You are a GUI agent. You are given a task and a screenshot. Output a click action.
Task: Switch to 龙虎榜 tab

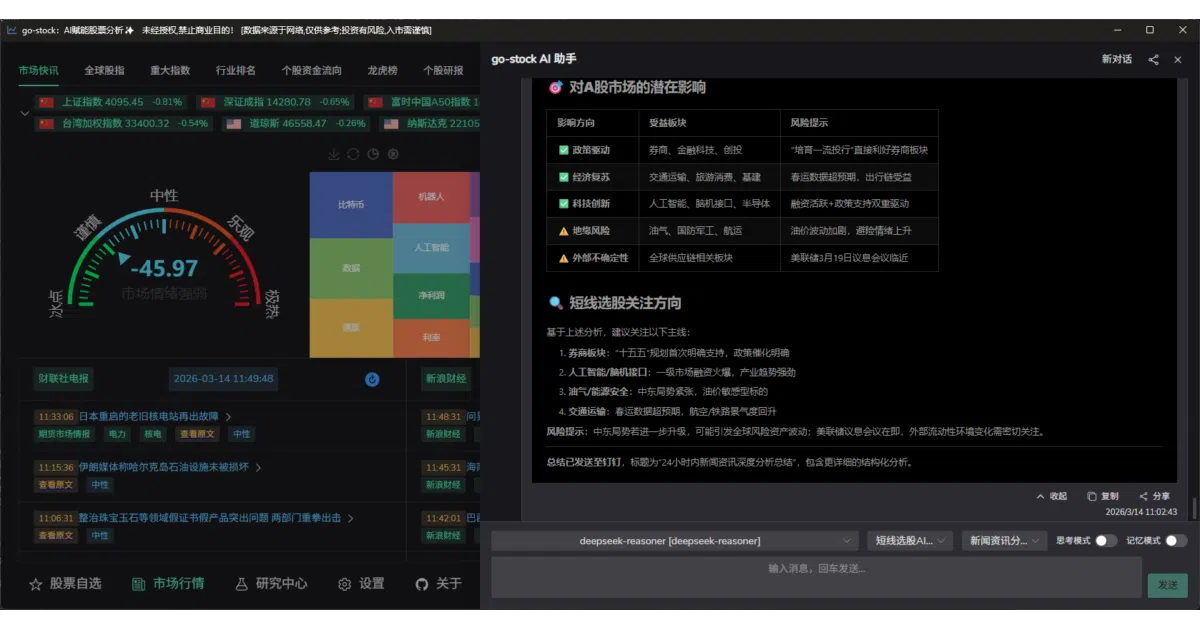(x=382, y=71)
